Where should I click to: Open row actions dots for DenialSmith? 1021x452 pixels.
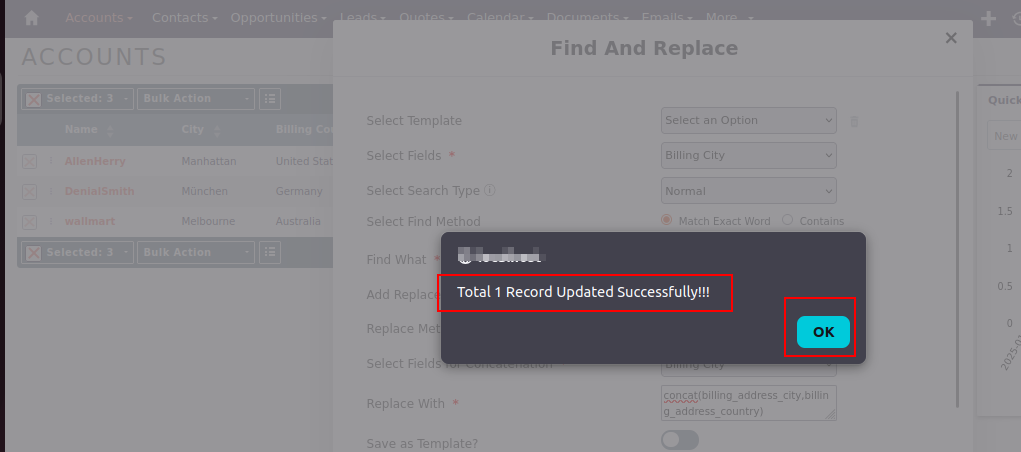[51, 191]
